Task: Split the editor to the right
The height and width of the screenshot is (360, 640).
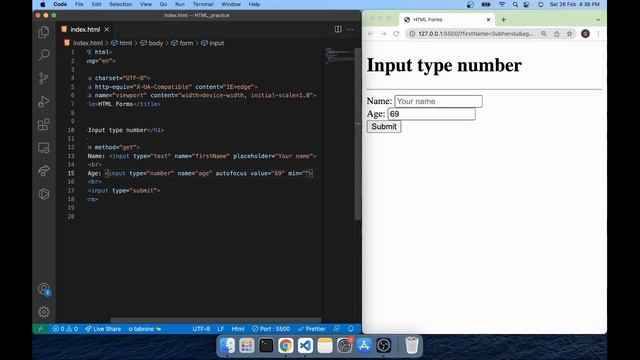Action: [338, 29]
